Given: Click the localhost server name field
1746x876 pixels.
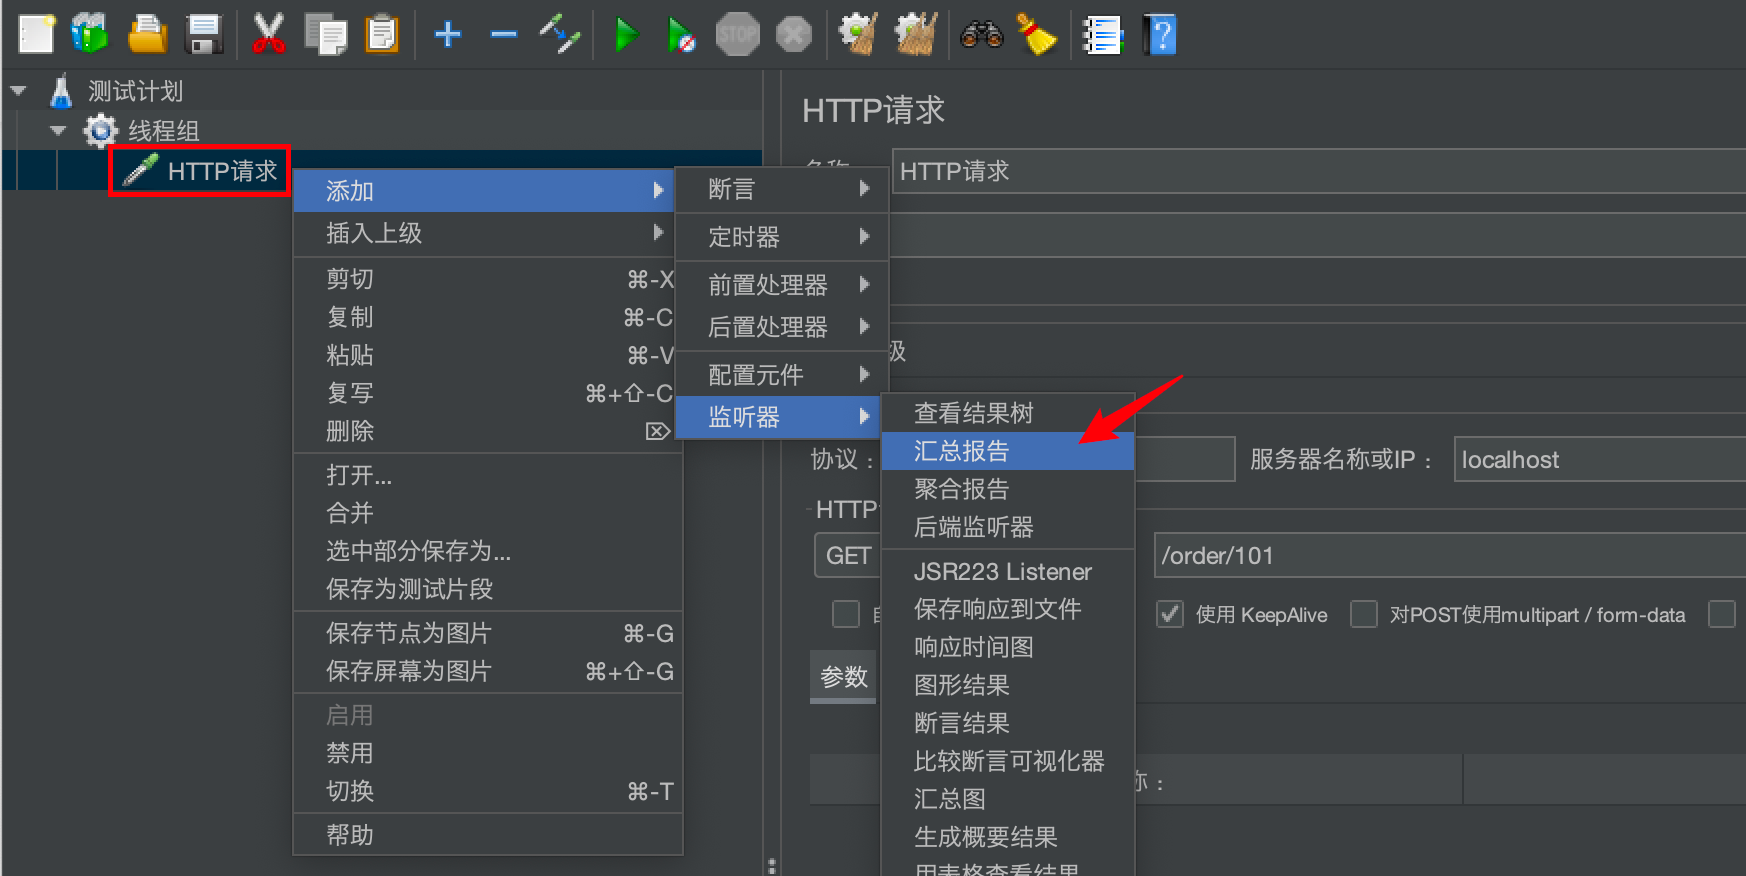Looking at the screenshot, I should [x=1599, y=459].
